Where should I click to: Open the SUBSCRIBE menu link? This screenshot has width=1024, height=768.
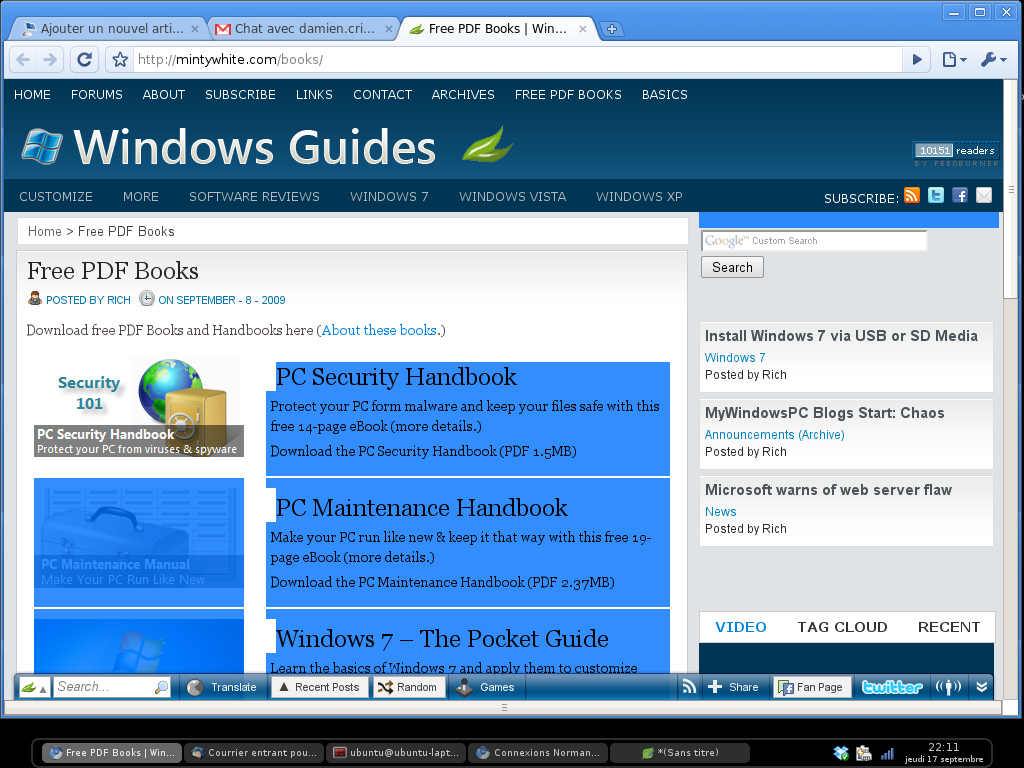point(240,95)
